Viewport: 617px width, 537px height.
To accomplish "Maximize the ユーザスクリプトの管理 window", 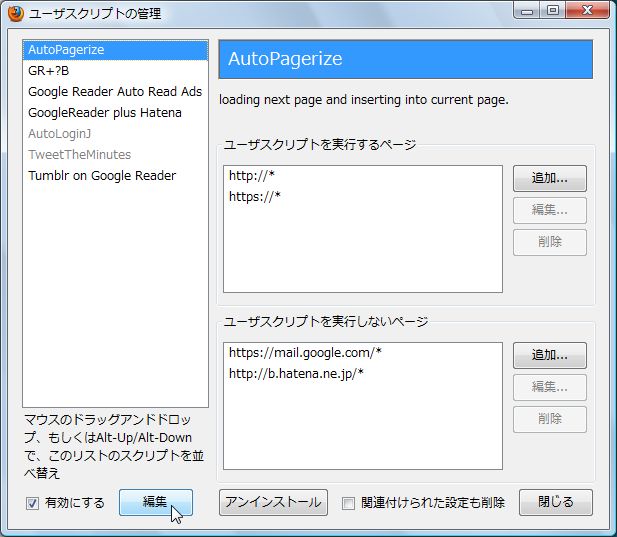I will point(553,11).
